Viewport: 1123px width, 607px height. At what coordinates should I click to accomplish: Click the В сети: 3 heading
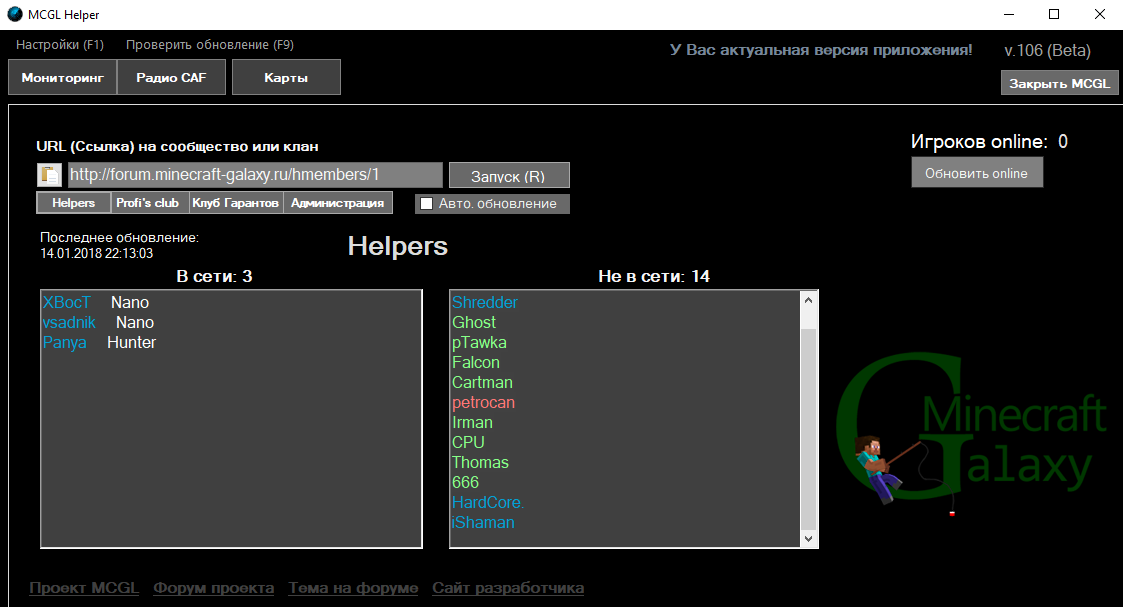[x=215, y=276]
